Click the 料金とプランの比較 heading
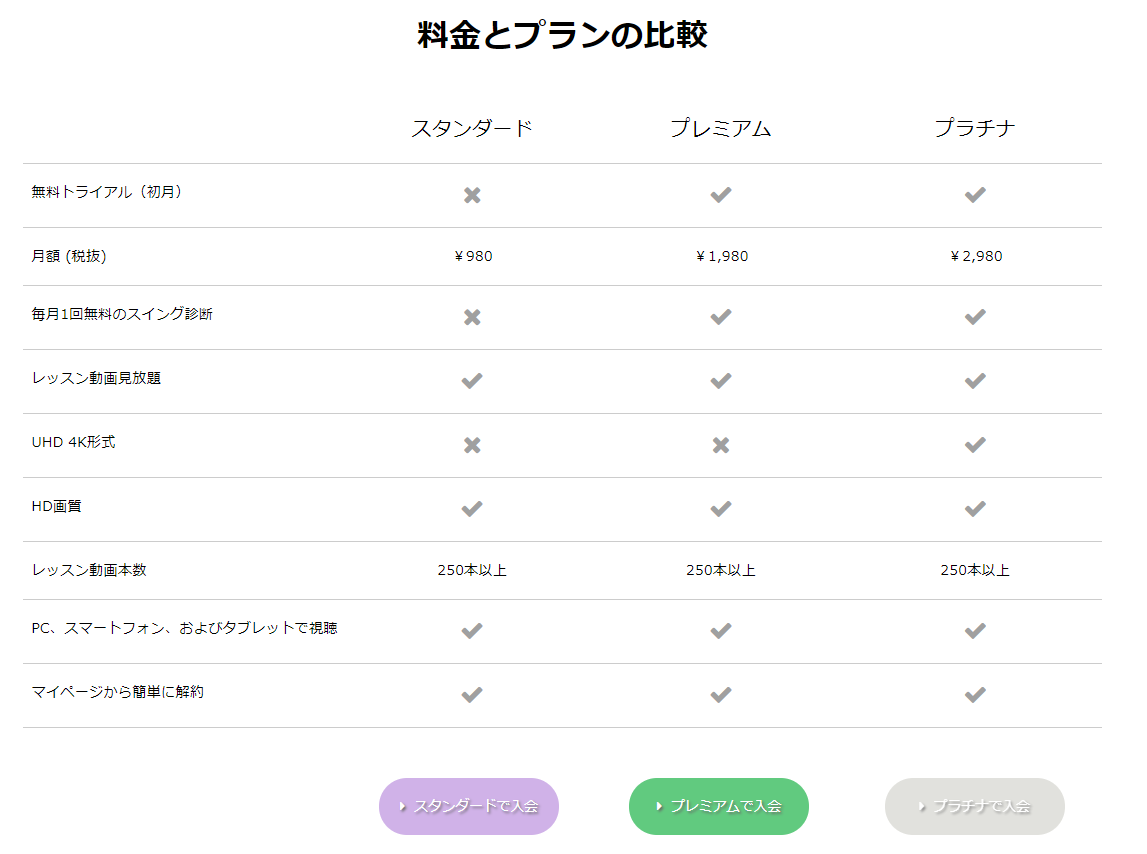 [x=563, y=35]
